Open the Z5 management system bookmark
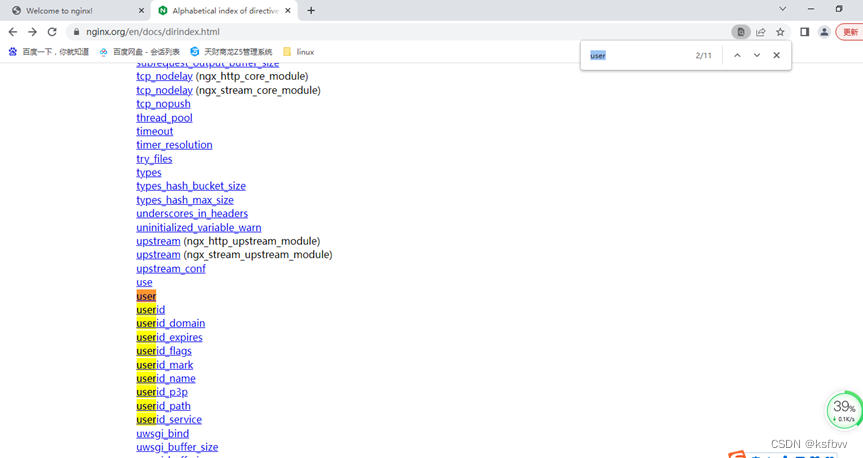Viewport: 863px width, 458px height. point(231,52)
